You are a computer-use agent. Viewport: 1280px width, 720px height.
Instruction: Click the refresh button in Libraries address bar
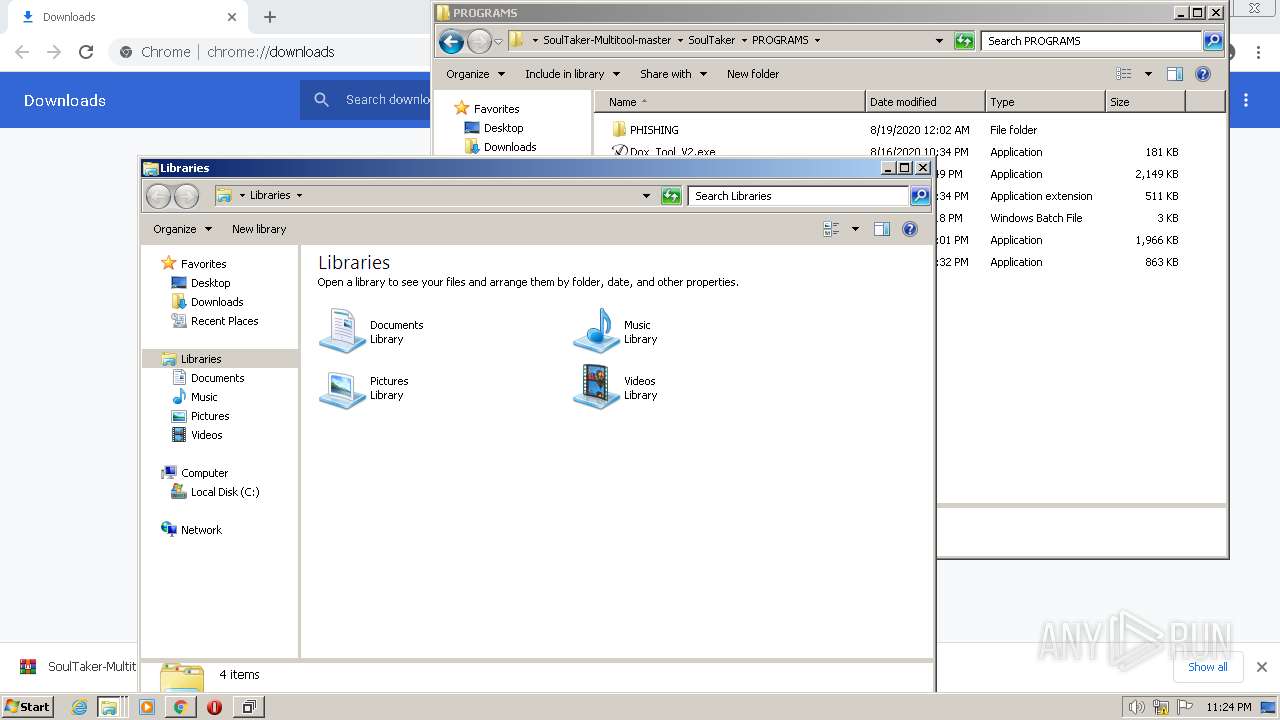tap(671, 196)
